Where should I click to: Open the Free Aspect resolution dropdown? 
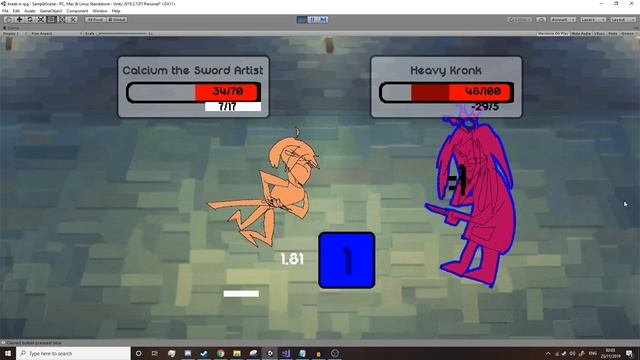tap(56, 33)
